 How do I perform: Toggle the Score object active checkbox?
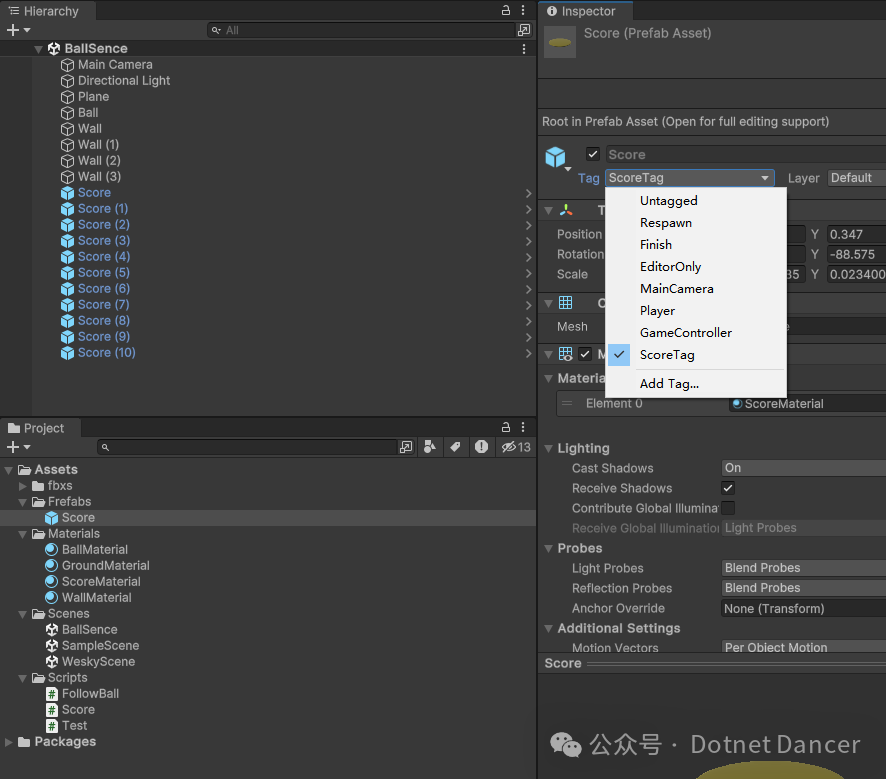coord(592,154)
